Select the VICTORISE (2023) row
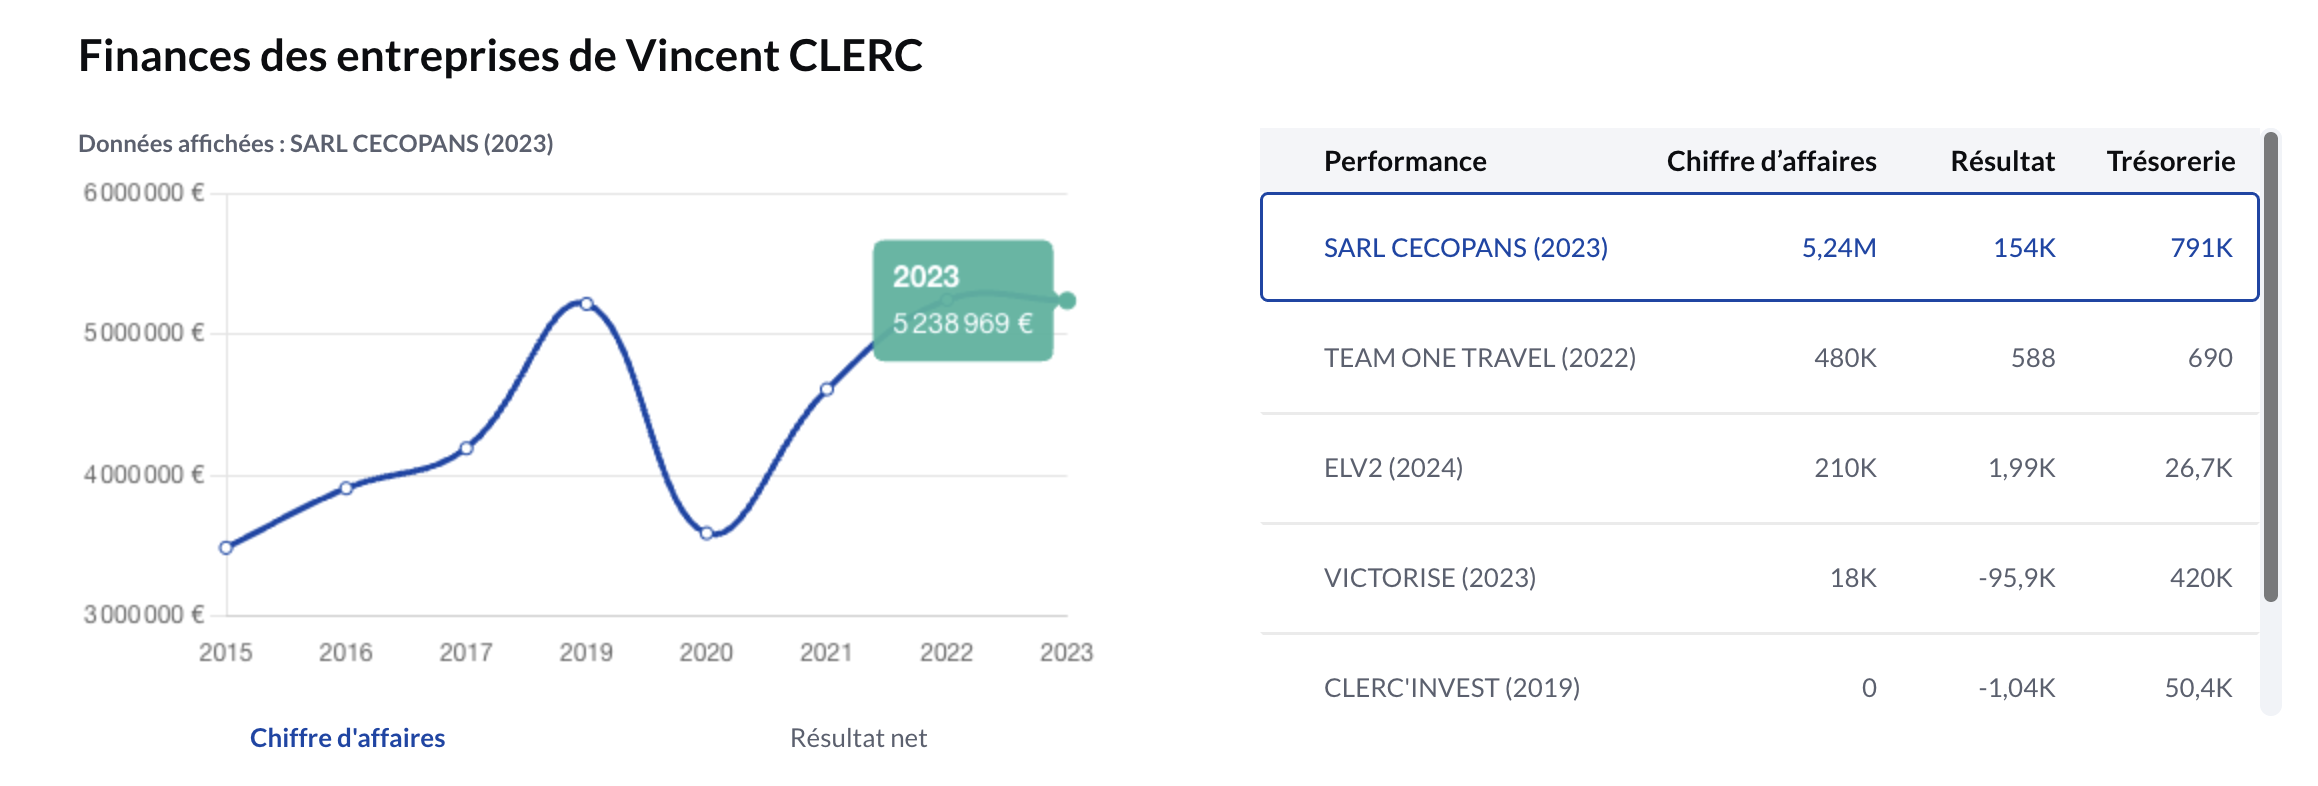2318x786 pixels. coord(1759,578)
